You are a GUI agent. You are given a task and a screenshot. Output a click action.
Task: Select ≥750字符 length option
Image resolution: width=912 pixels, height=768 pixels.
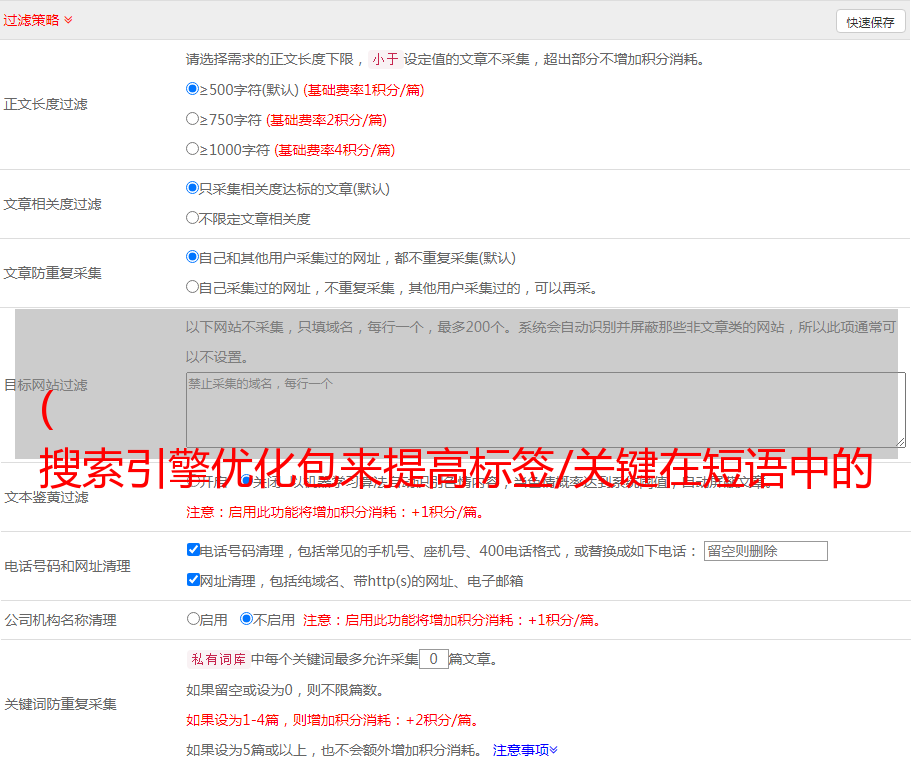coord(192,119)
